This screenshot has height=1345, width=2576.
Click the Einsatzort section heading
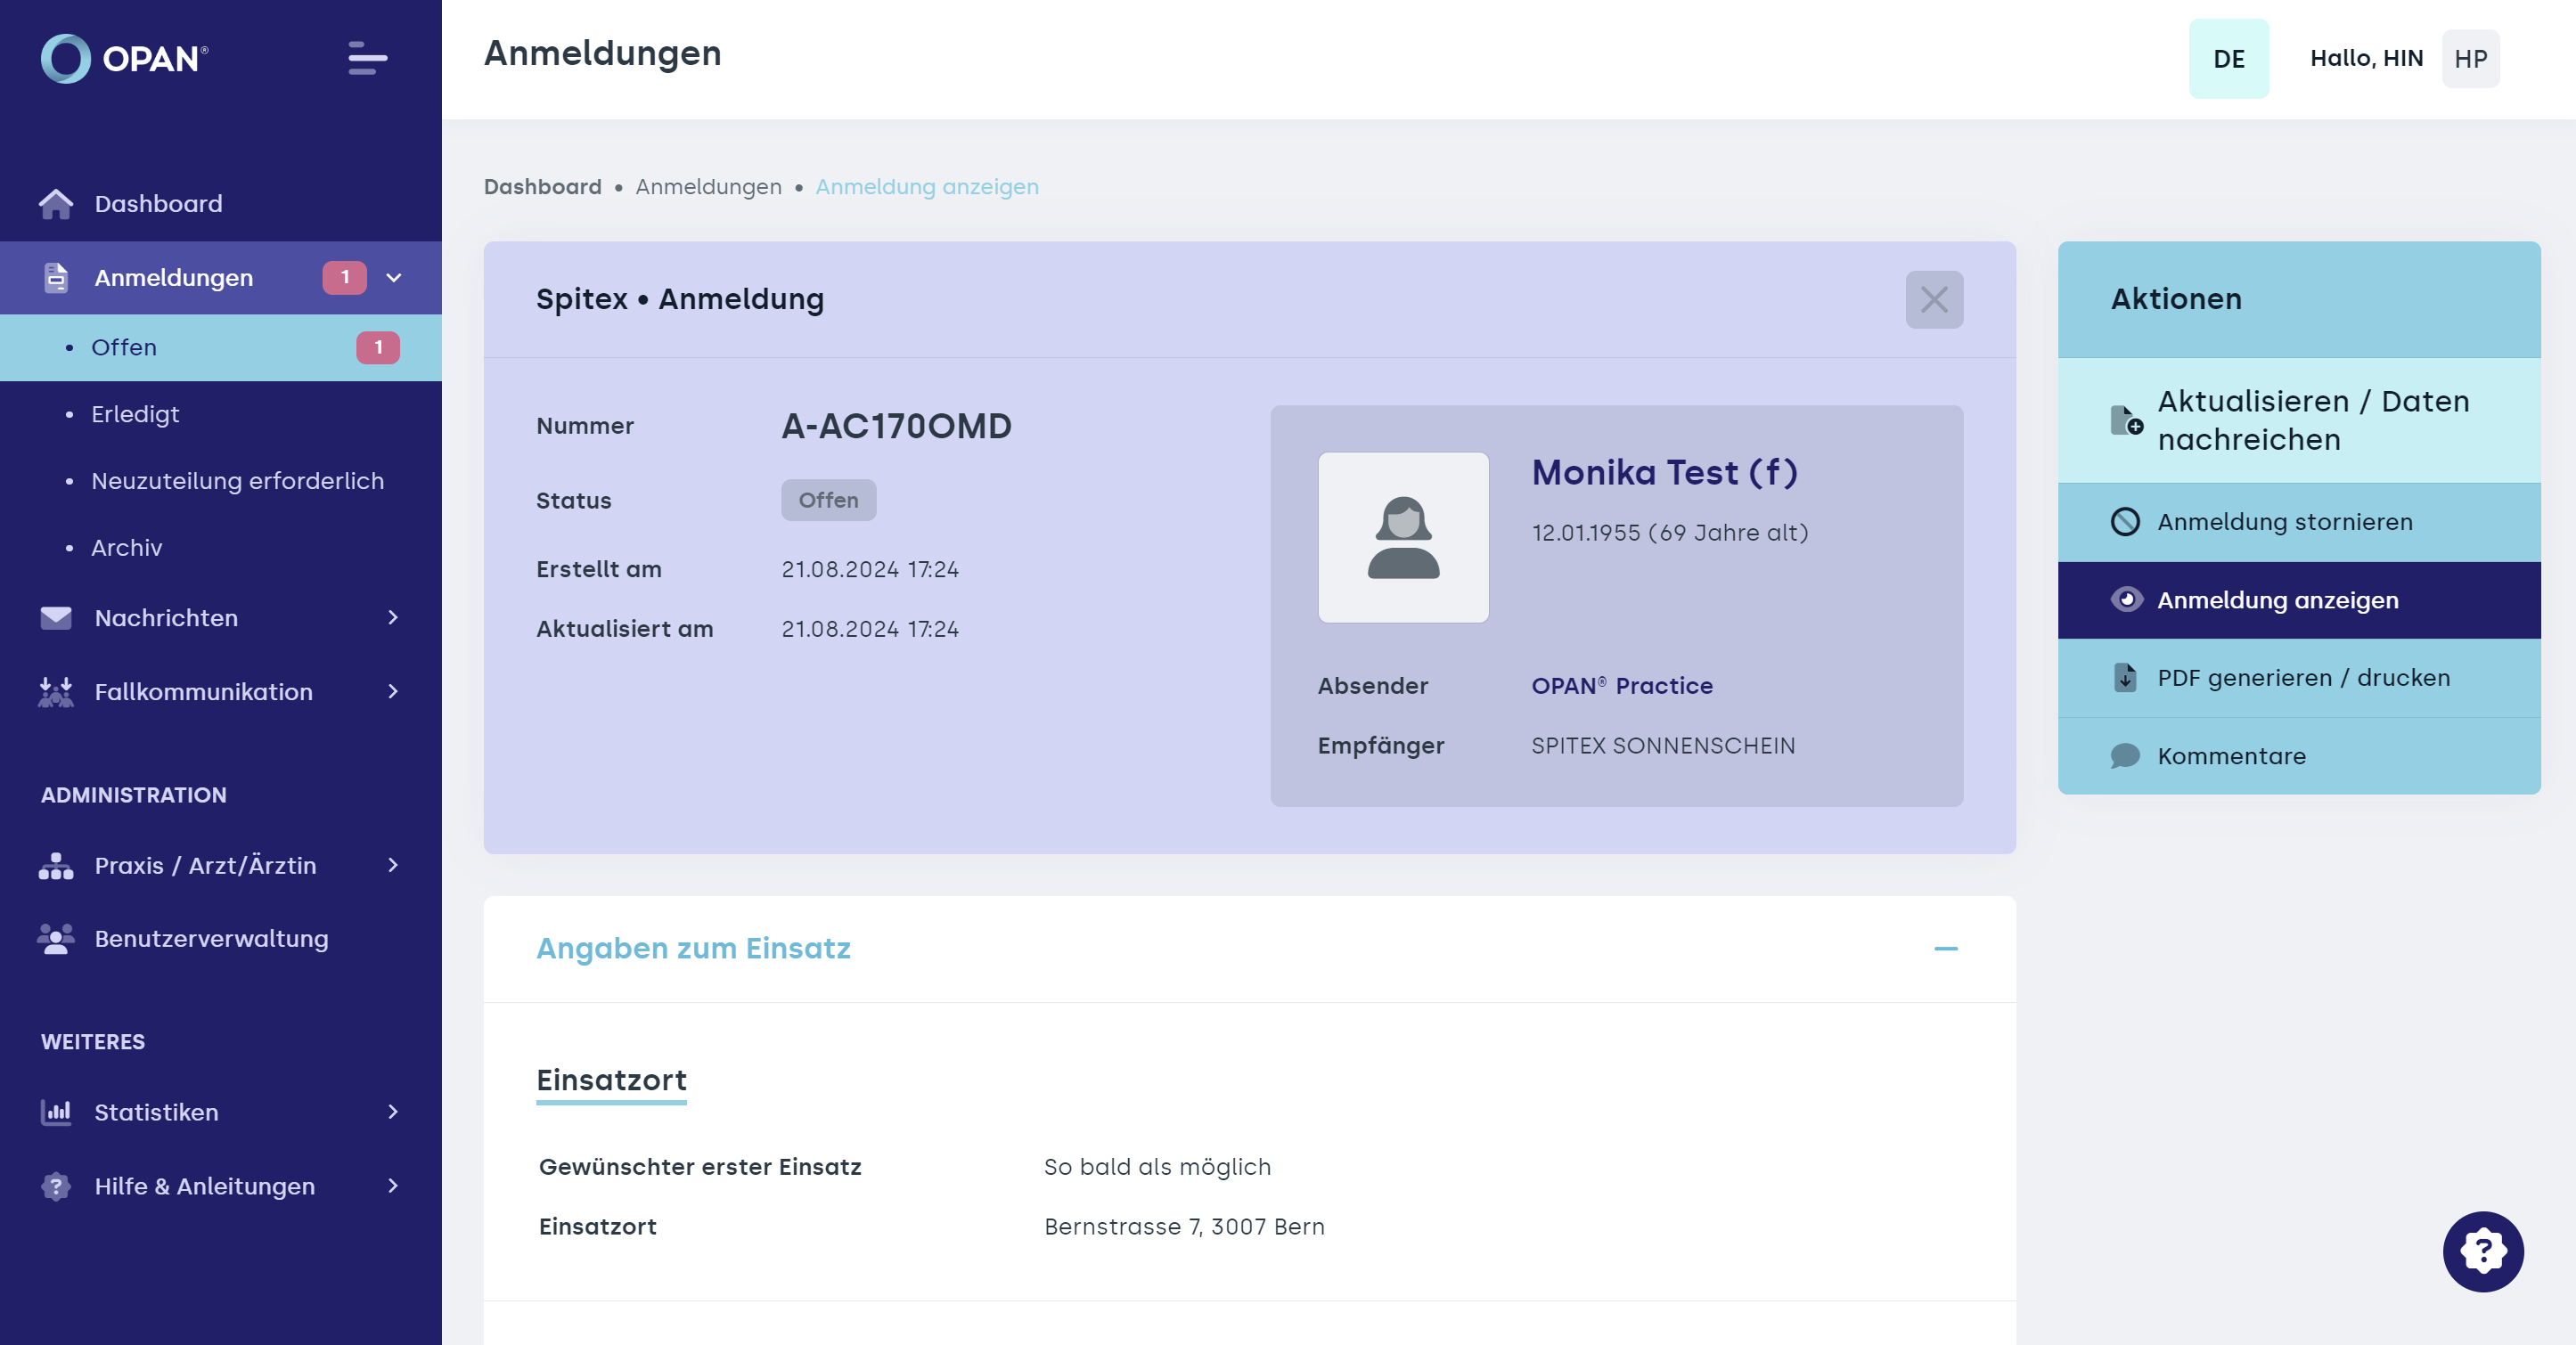611,1080
